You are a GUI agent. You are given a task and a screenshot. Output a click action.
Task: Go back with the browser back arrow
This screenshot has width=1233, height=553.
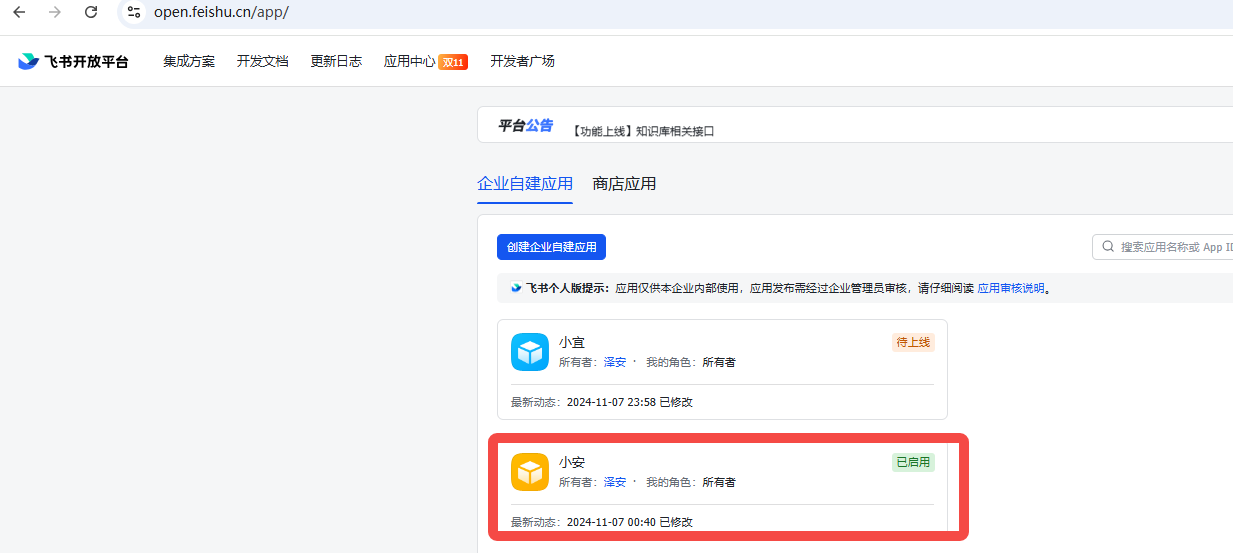click(x=19, y=13)
